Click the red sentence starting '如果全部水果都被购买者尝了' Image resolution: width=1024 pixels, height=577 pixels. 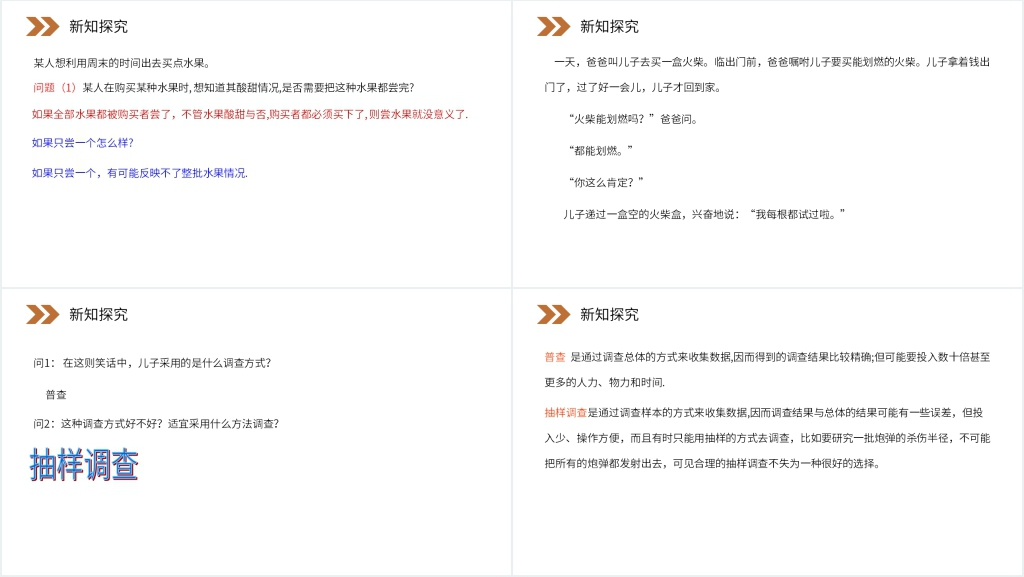click(x=250, y=114)
